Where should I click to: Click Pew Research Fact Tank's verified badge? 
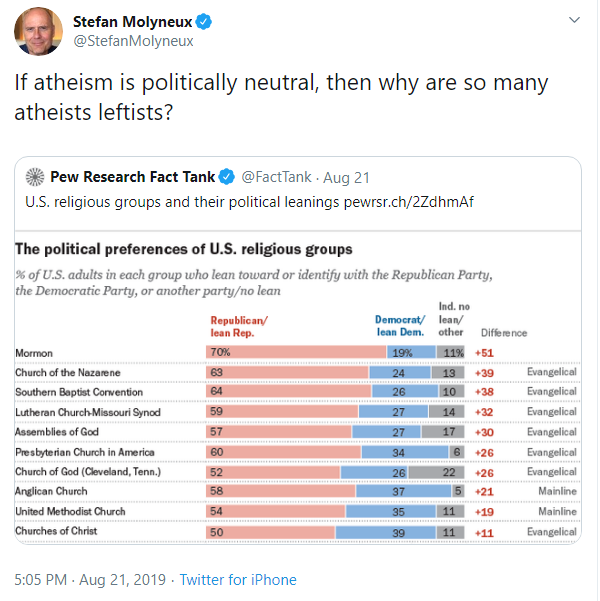[227, 177]
